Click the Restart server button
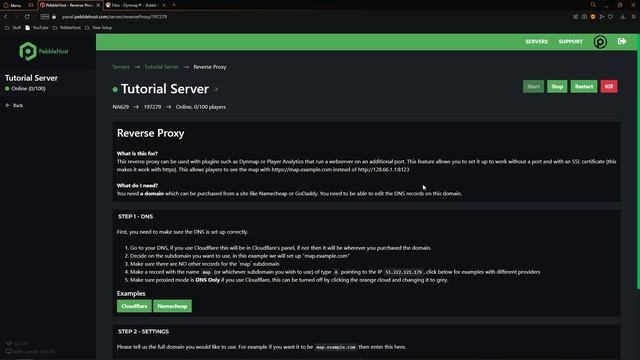The height and width of the screenshot is (360, 640). coord(584,87)
